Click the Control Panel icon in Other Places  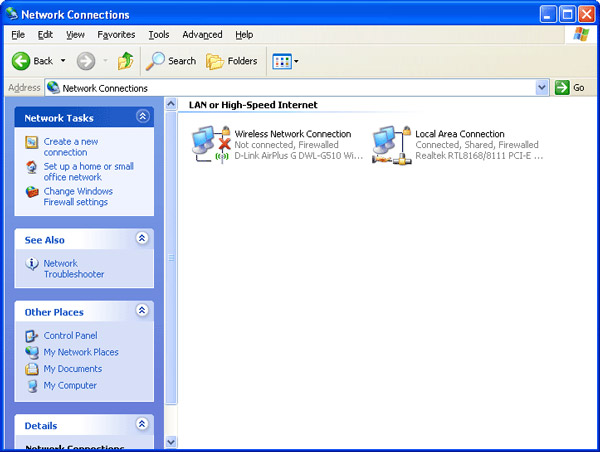click(33, 336)
